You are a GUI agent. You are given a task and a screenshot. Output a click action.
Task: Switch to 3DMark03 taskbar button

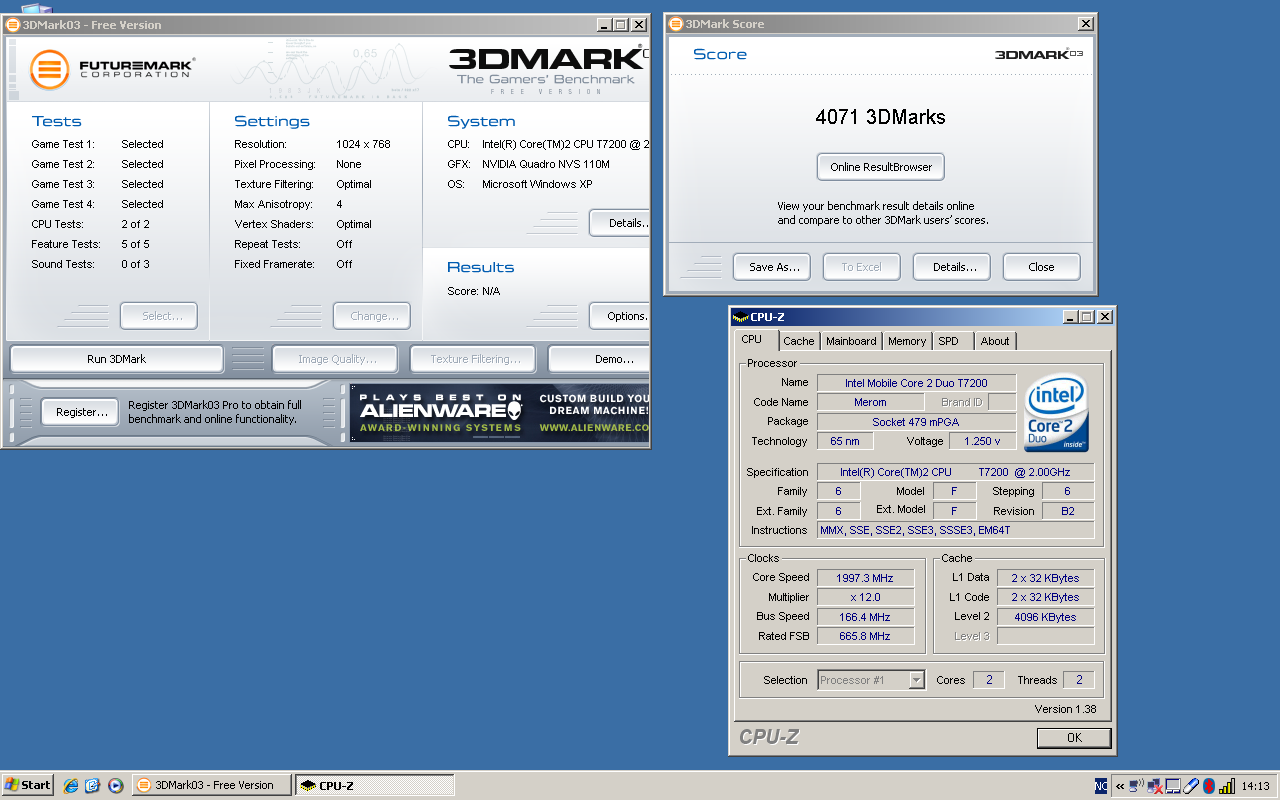(x=212, y=785)
